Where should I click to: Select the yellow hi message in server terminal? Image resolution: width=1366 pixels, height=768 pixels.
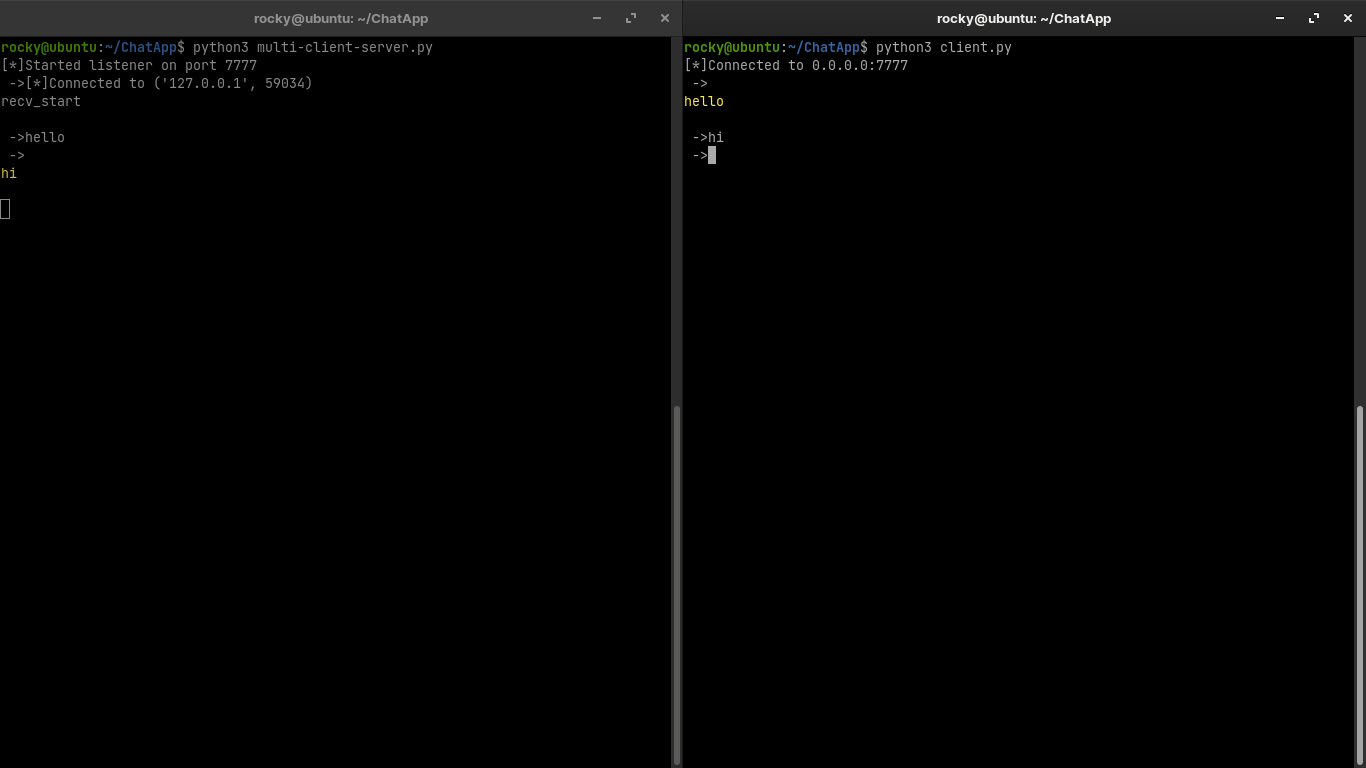(x=9, y=173)
